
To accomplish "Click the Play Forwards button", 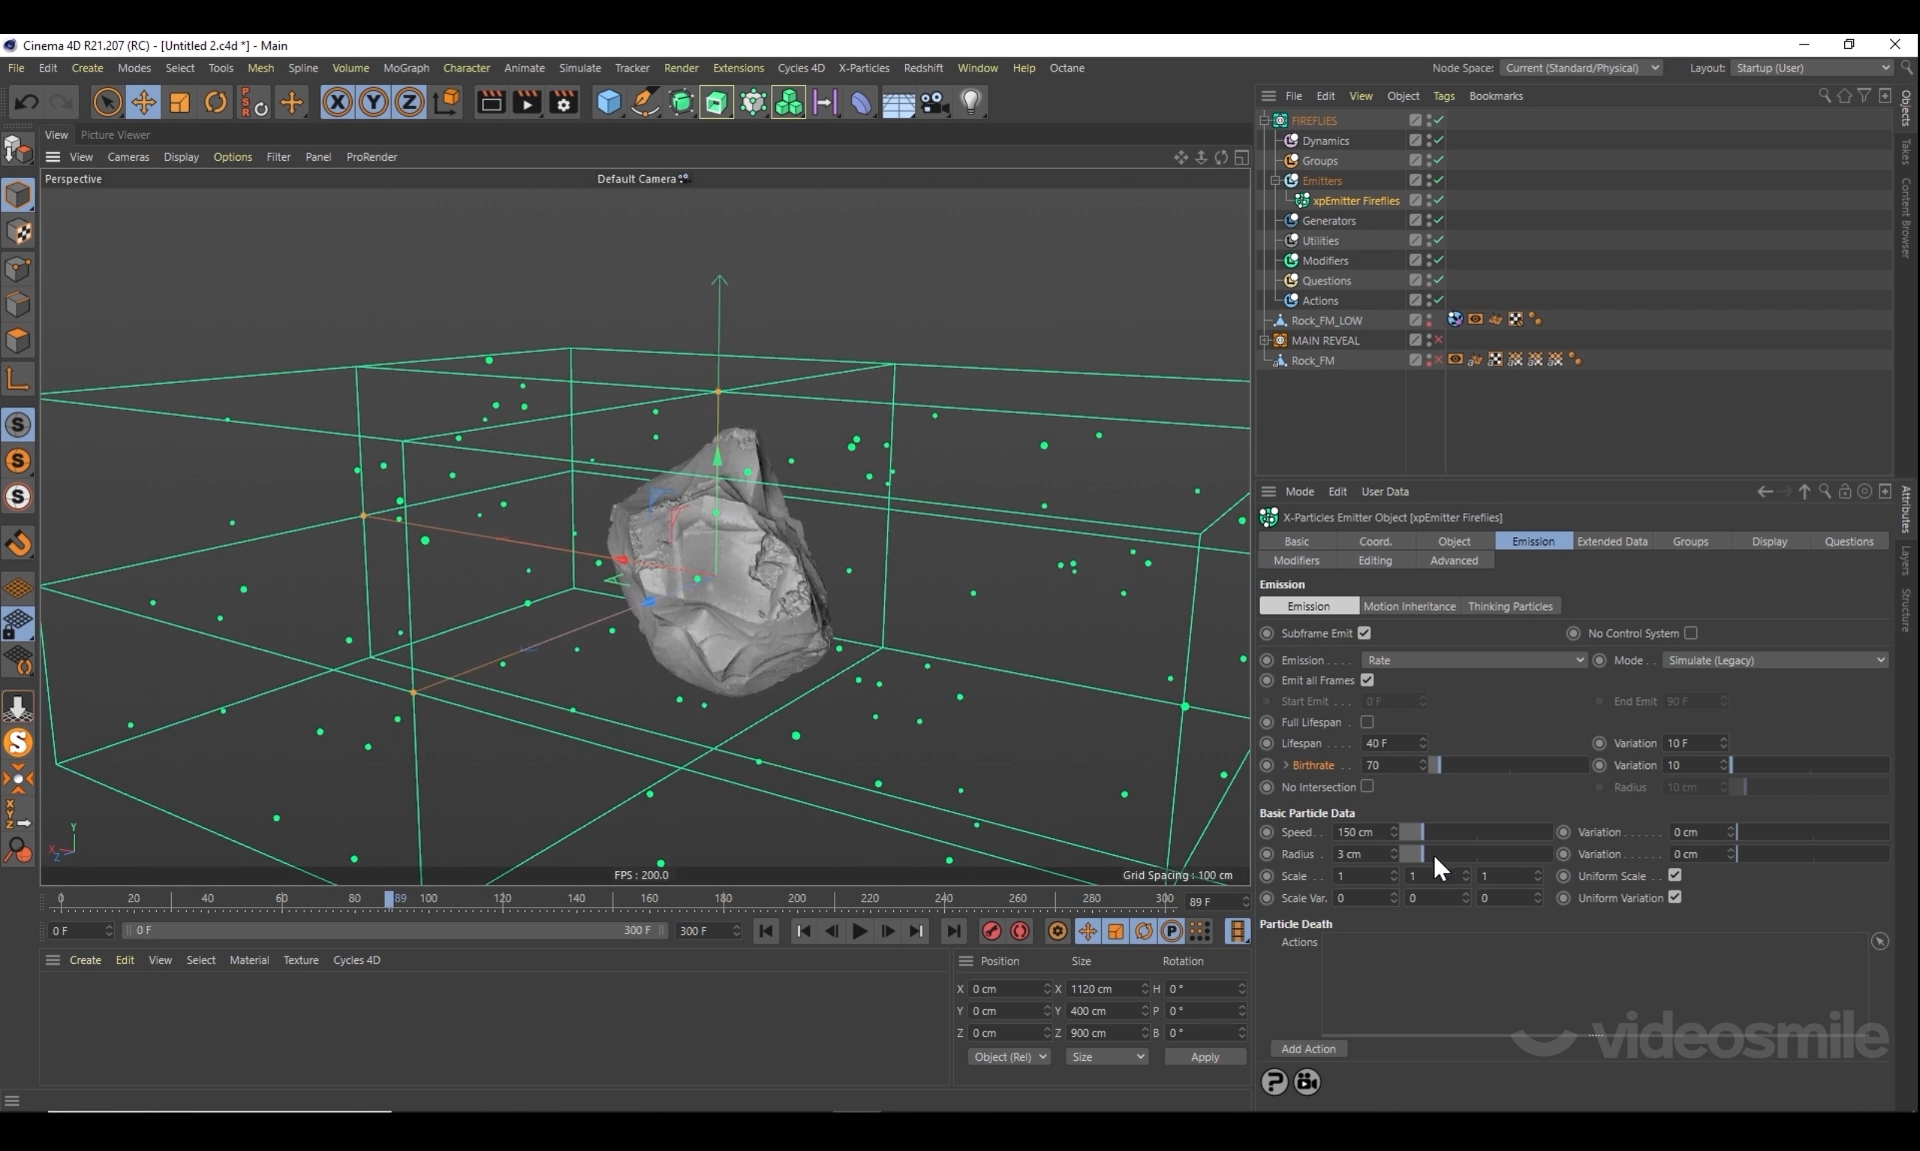I will coord(859,931).
